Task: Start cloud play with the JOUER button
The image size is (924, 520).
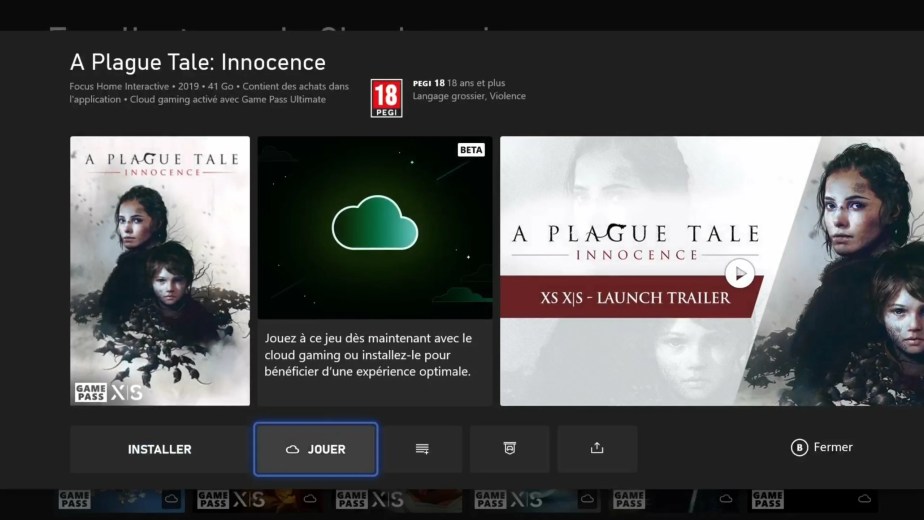Action: pyautogui.click(x=316, y=449)
